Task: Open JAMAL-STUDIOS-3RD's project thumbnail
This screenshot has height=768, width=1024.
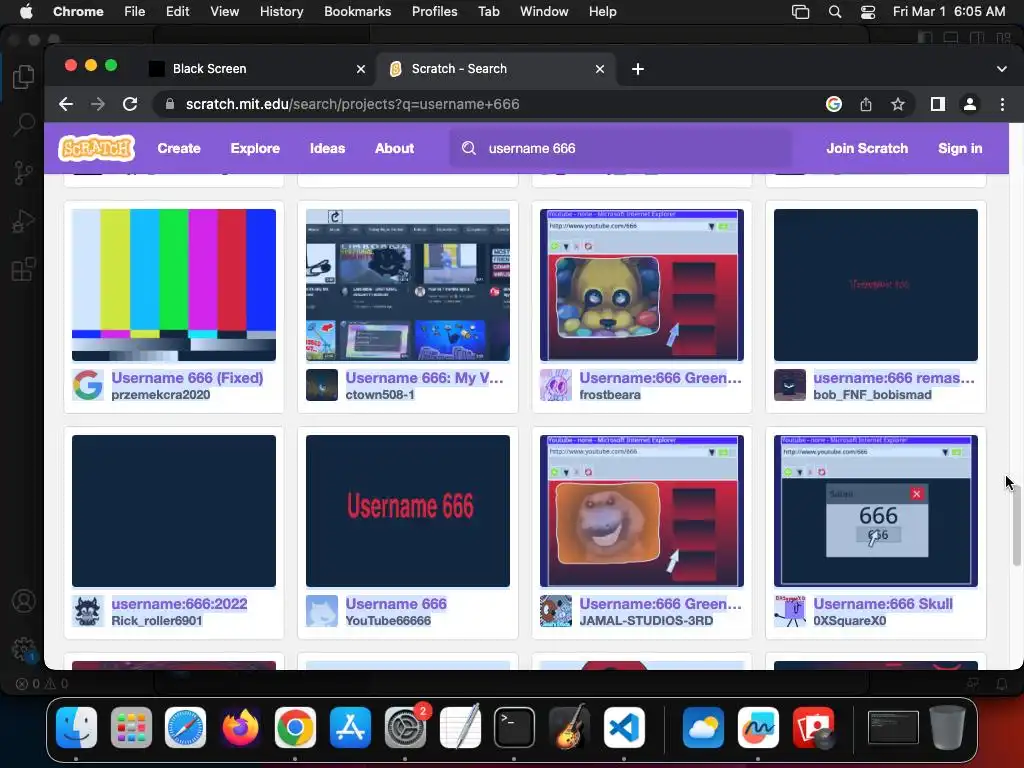Action: coord(642,511)
